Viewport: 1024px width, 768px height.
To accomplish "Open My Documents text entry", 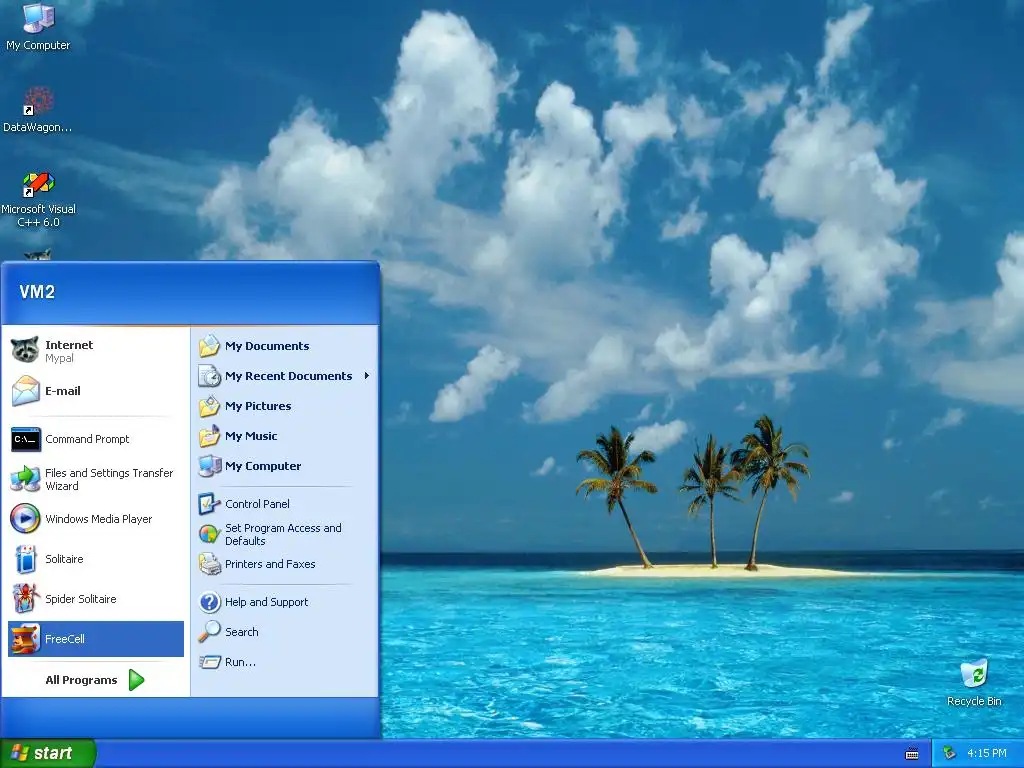I will click(x=267, y=346).
